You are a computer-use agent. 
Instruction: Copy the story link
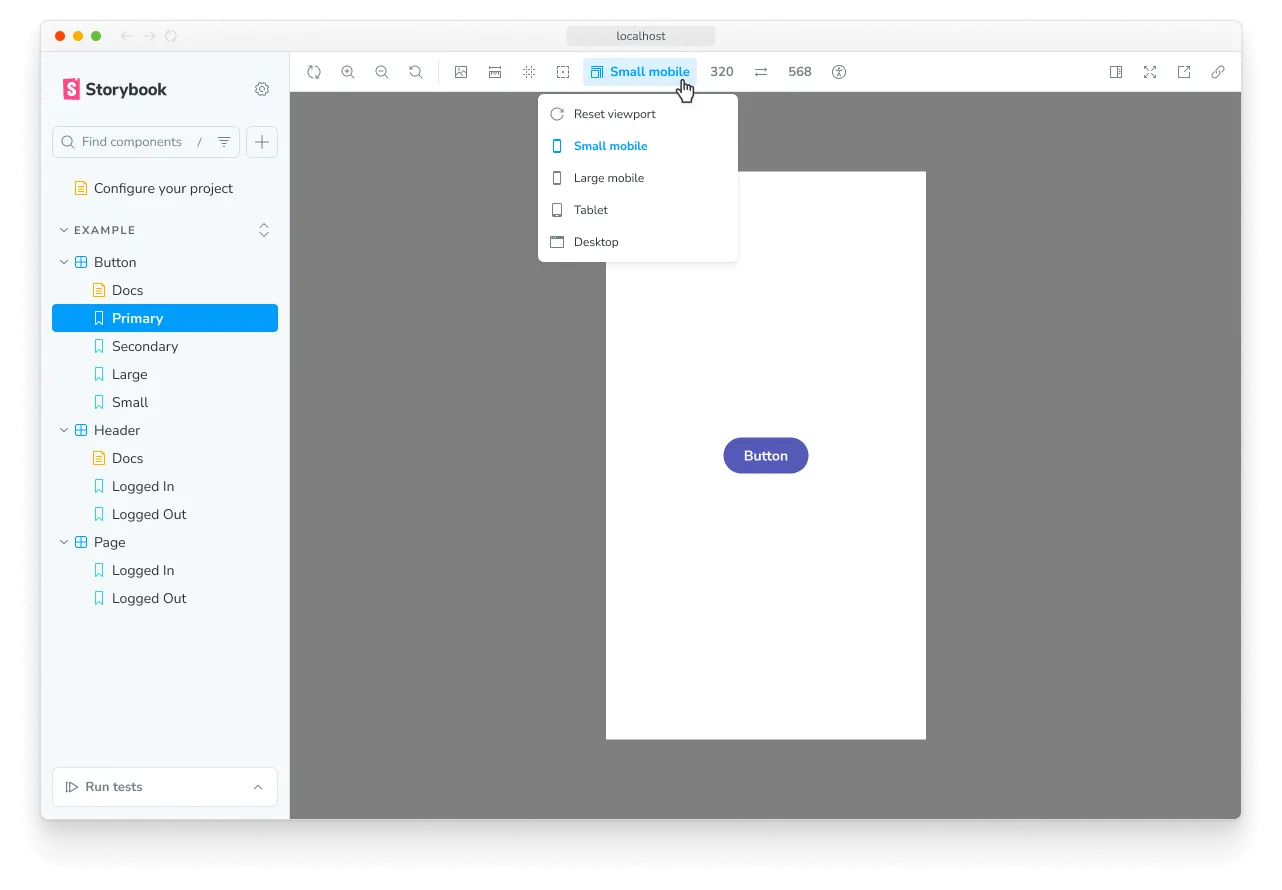pyautogui.click(x=1218, y=71)
